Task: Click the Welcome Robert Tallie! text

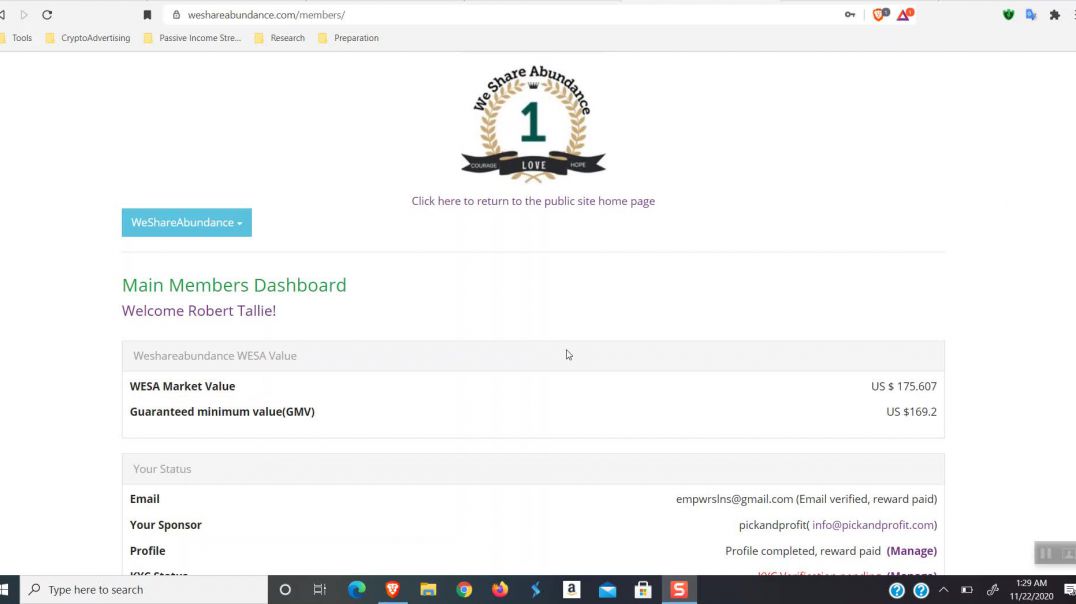Action: (x=199, y=311)
